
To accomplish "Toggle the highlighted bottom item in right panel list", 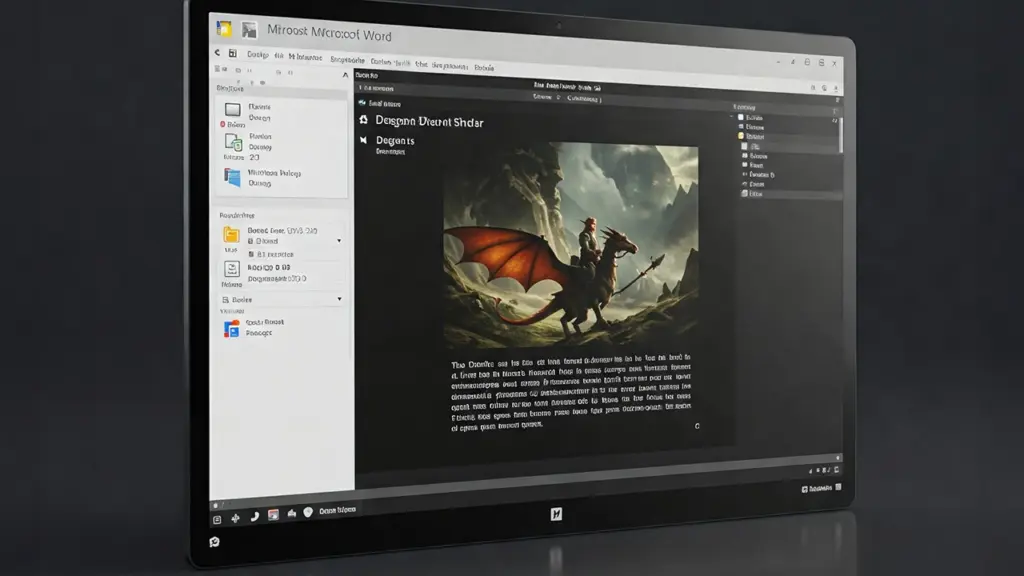I will point(745,193).
